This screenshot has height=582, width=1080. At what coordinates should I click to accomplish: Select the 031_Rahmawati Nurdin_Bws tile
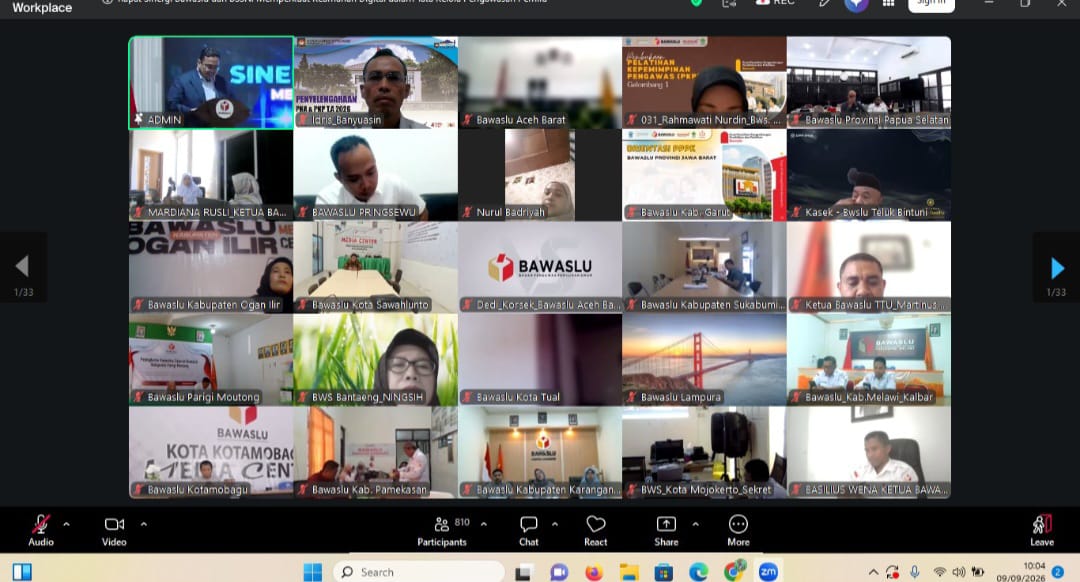[704, 83]
